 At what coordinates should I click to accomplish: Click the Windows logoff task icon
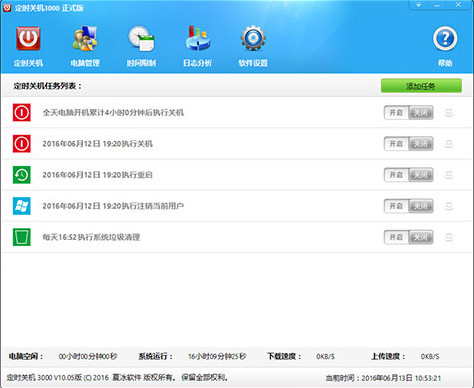point(22,206)
